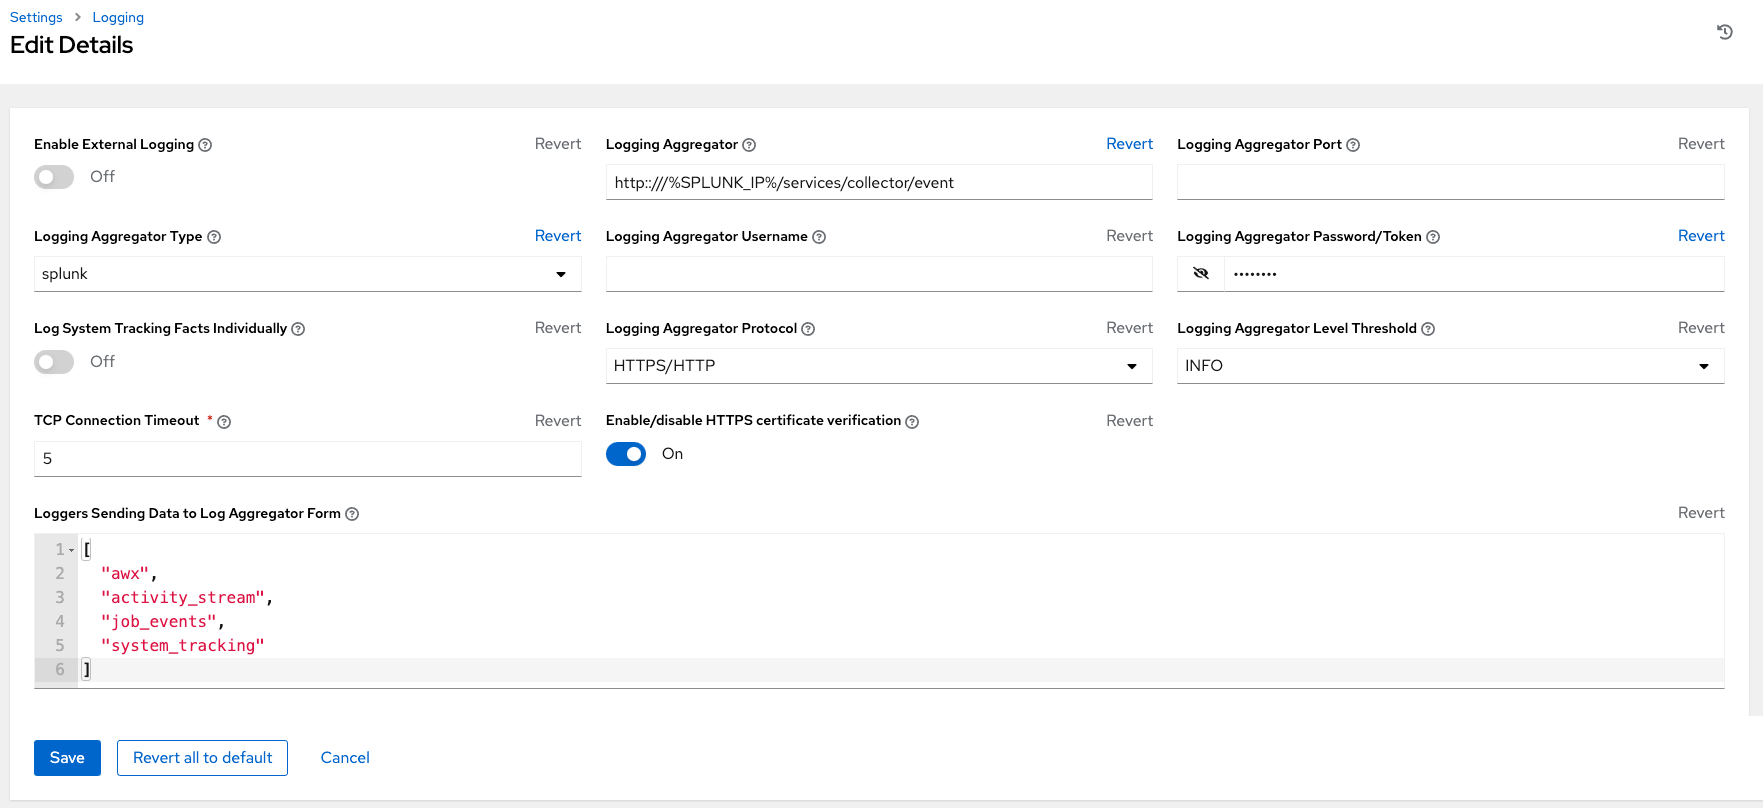Show help for Enable External Logging
The width and height of the screenshot is (1763, 808).
coord(205,145)
